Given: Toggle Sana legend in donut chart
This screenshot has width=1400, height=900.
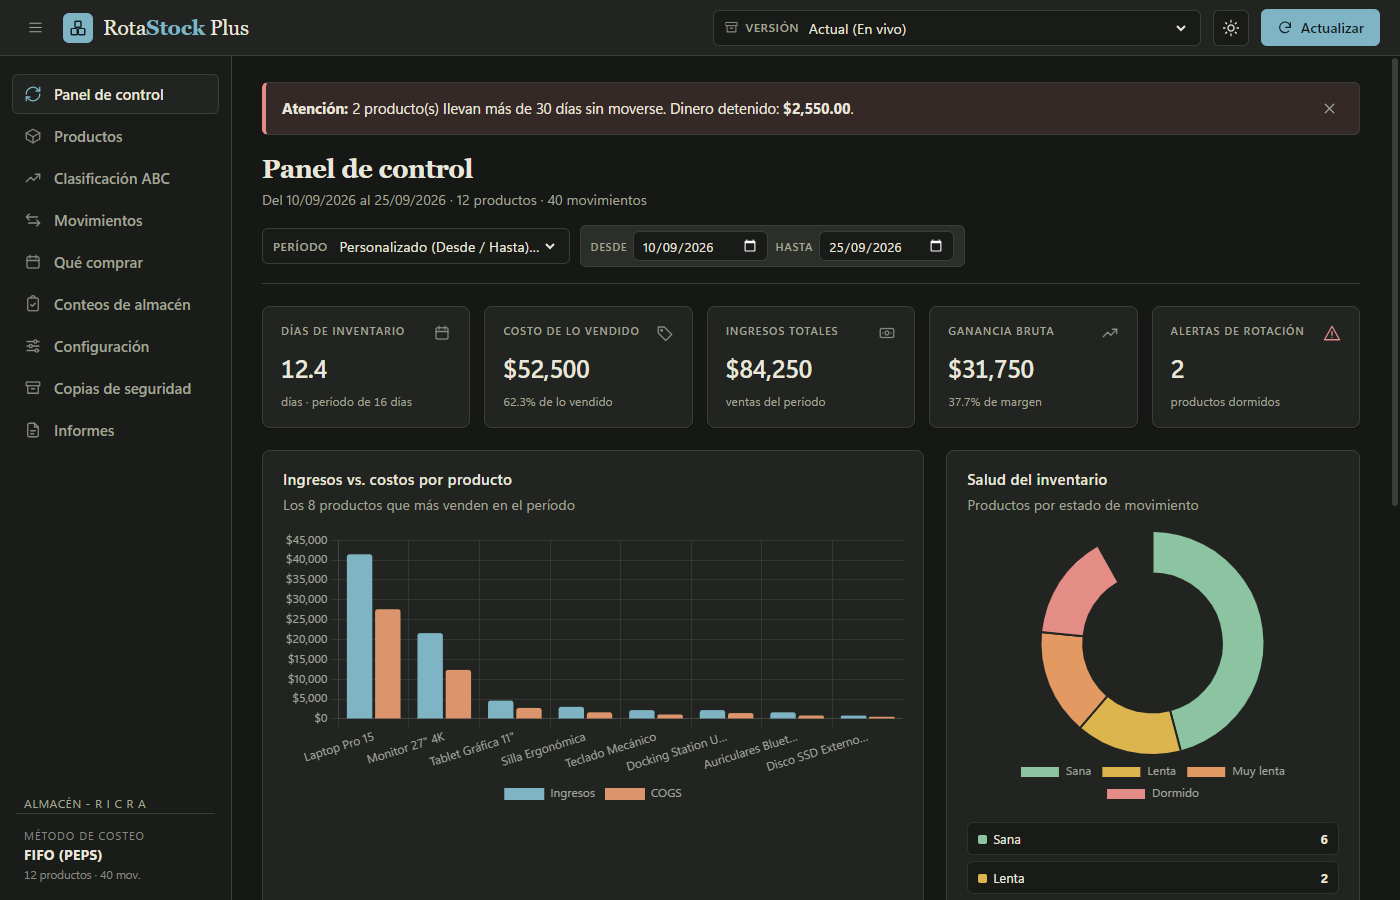Looking at the screenshot, I should coord(1056,771).
